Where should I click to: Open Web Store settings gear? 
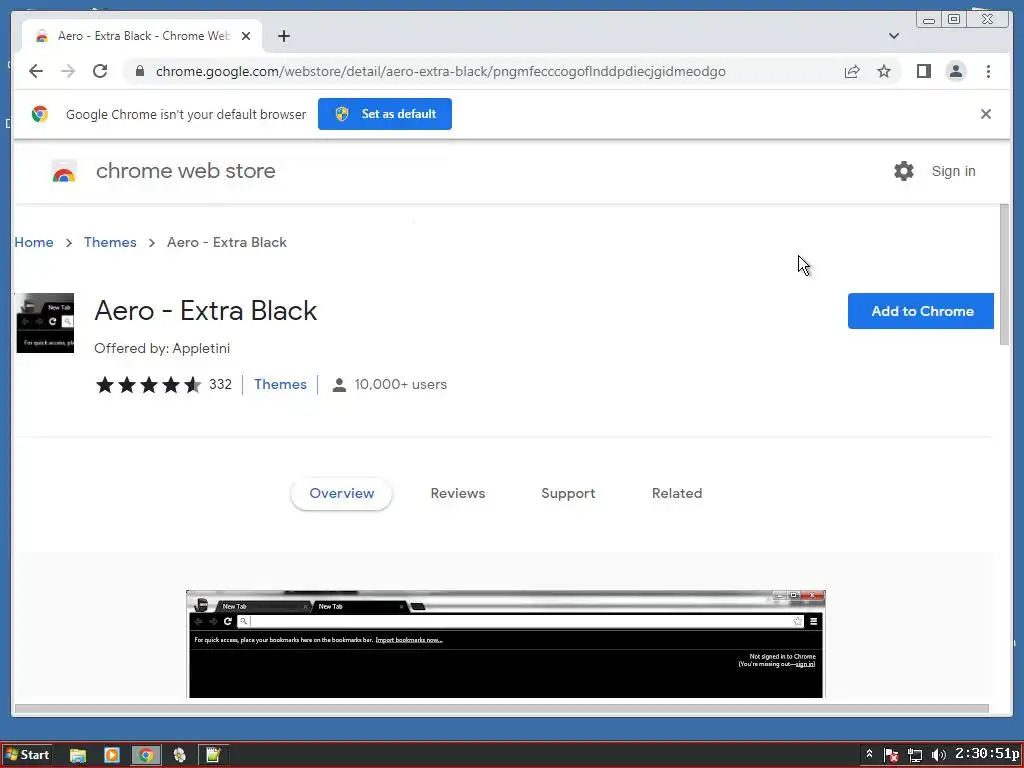coord(903,171)
